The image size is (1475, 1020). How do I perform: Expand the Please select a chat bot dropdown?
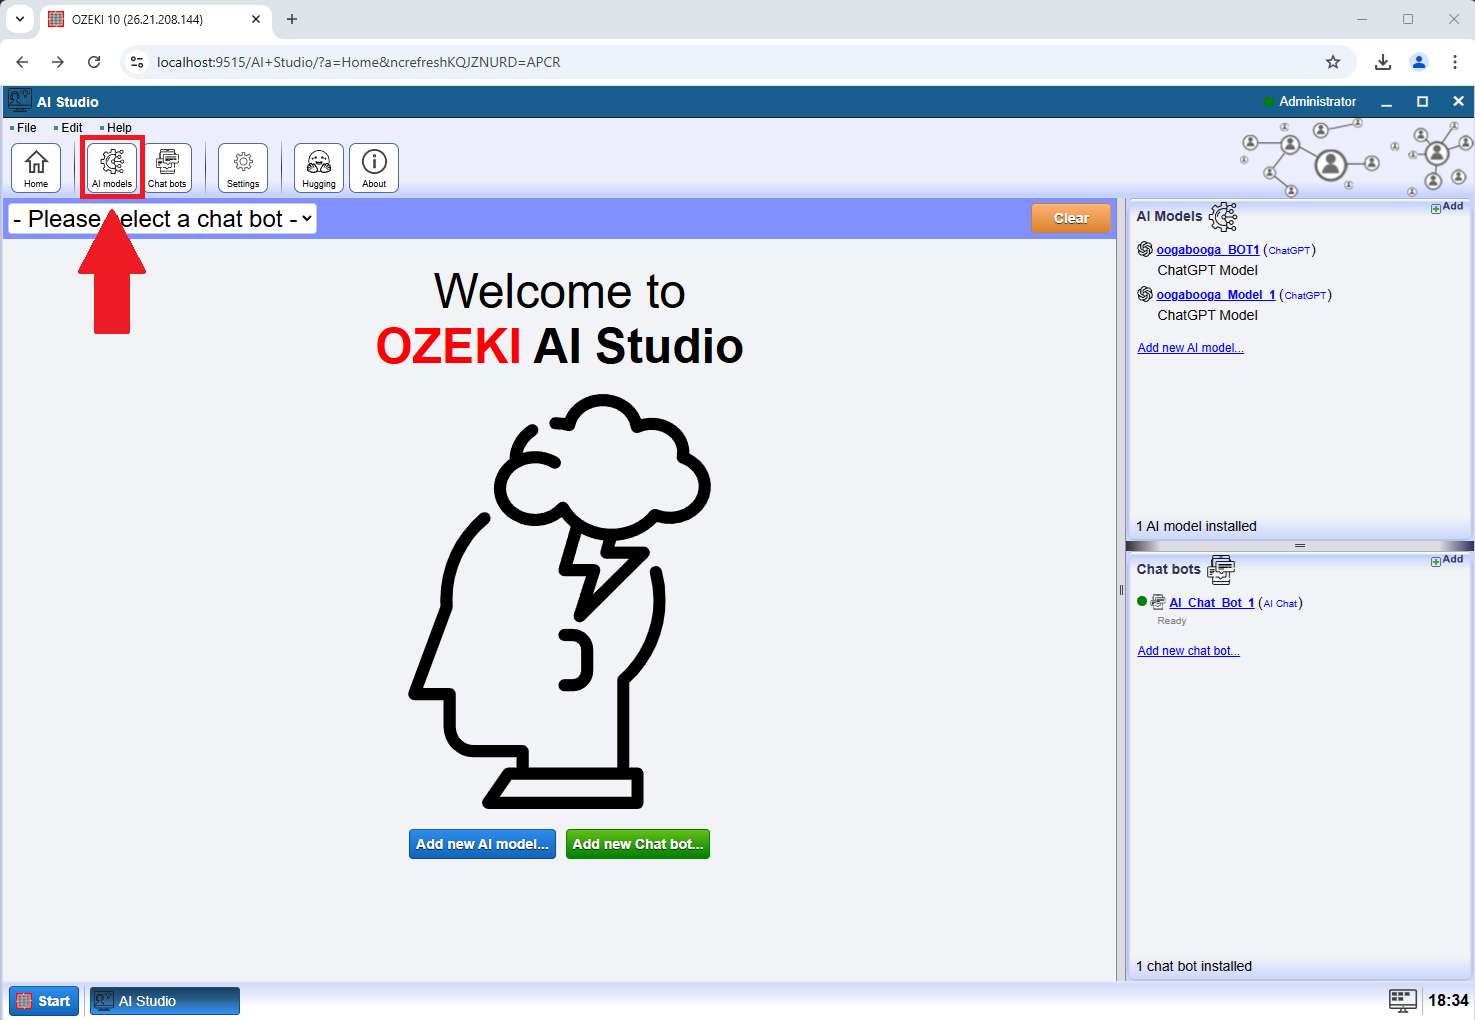pyautogui.click(x=162, y=219)
